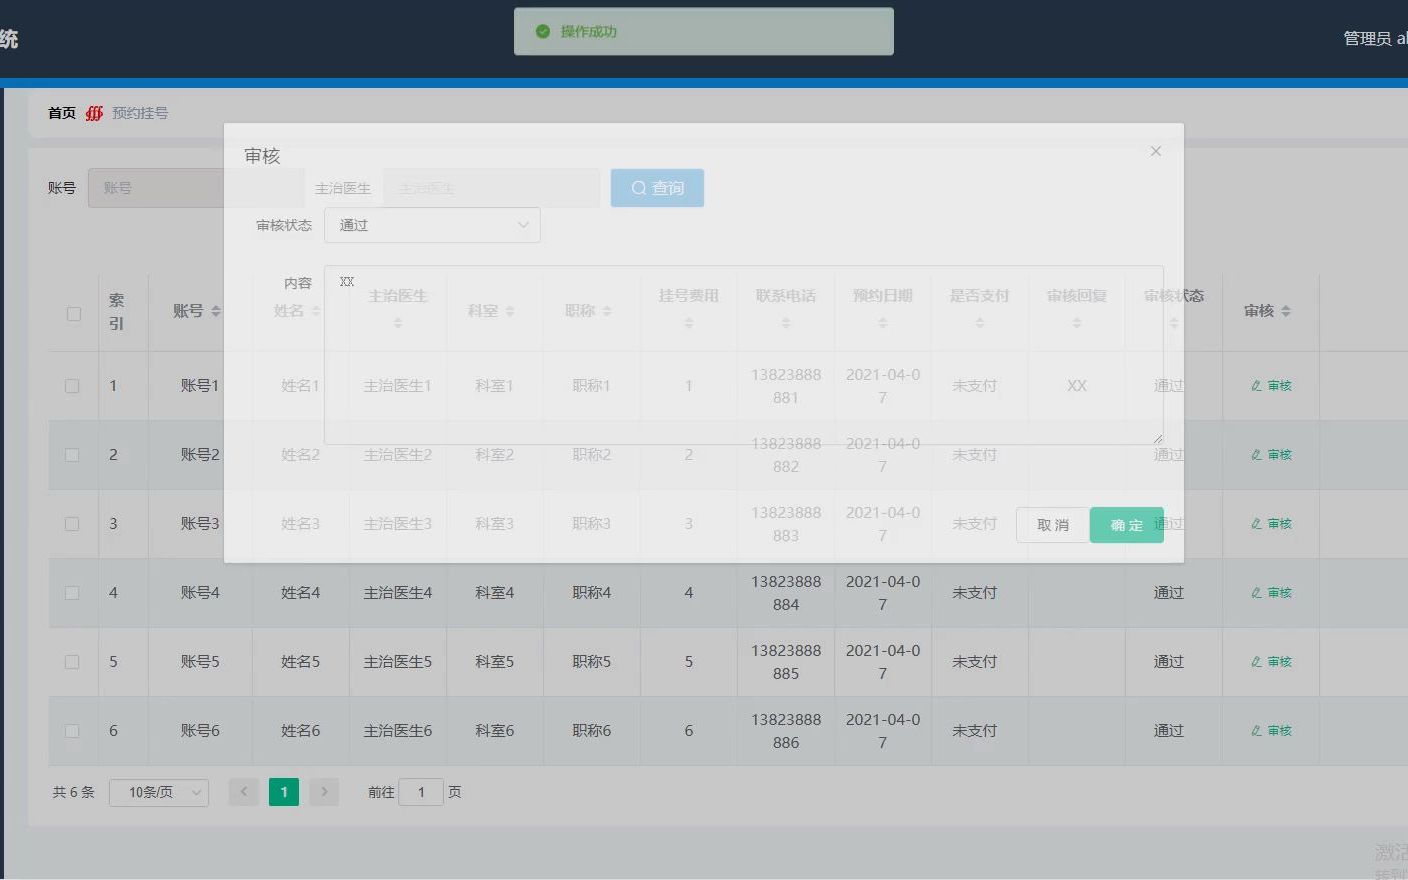Go to next page arrow
The image size is (1408, 880).
(324, 792)
